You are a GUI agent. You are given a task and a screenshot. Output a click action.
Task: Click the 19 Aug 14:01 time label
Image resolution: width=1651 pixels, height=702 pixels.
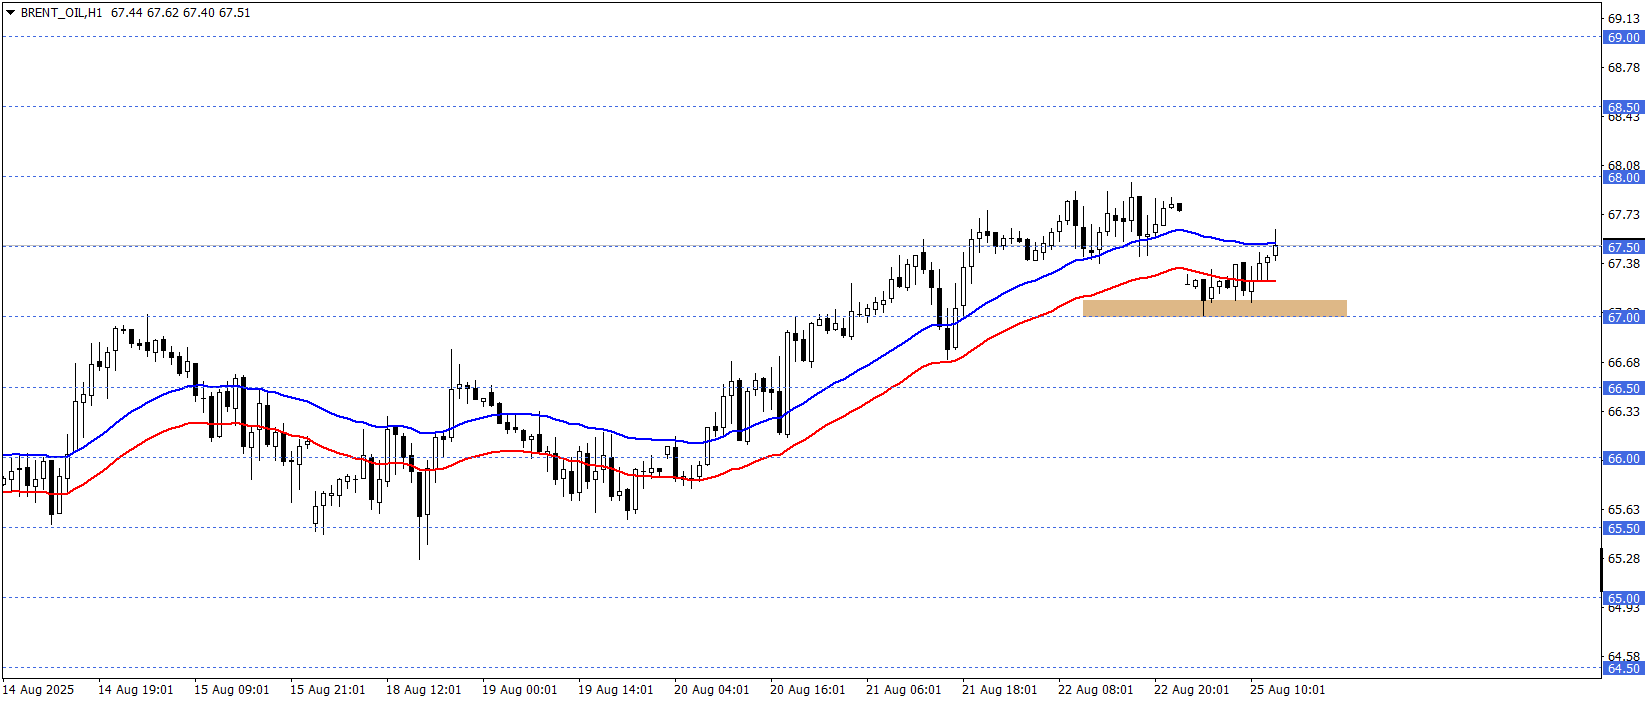615,690
